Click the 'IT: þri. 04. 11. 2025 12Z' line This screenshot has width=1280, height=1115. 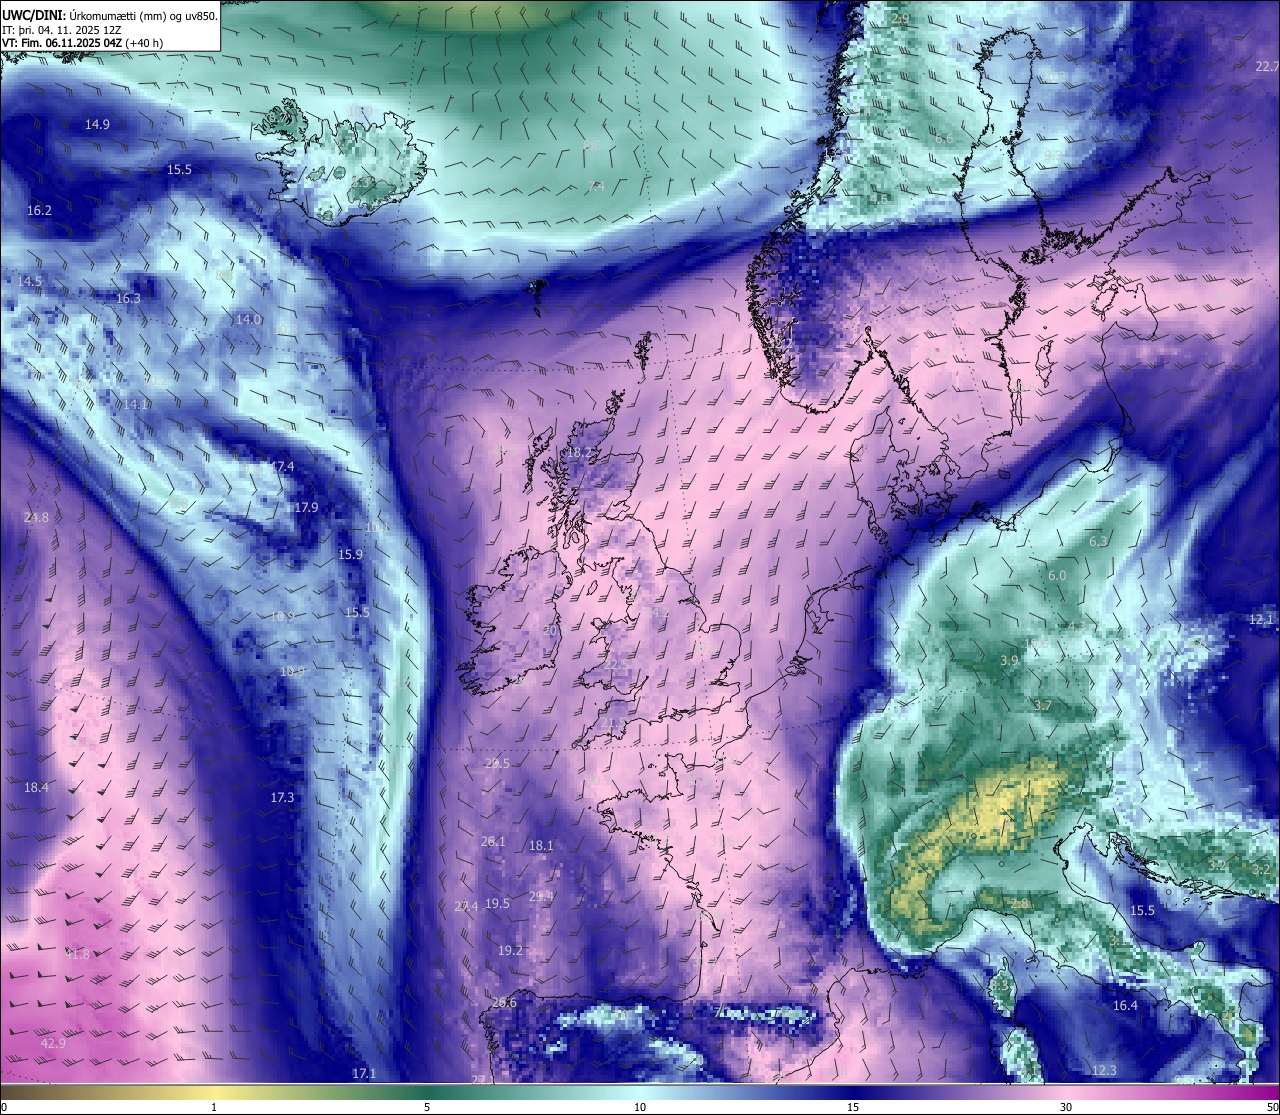coord(62,29)
